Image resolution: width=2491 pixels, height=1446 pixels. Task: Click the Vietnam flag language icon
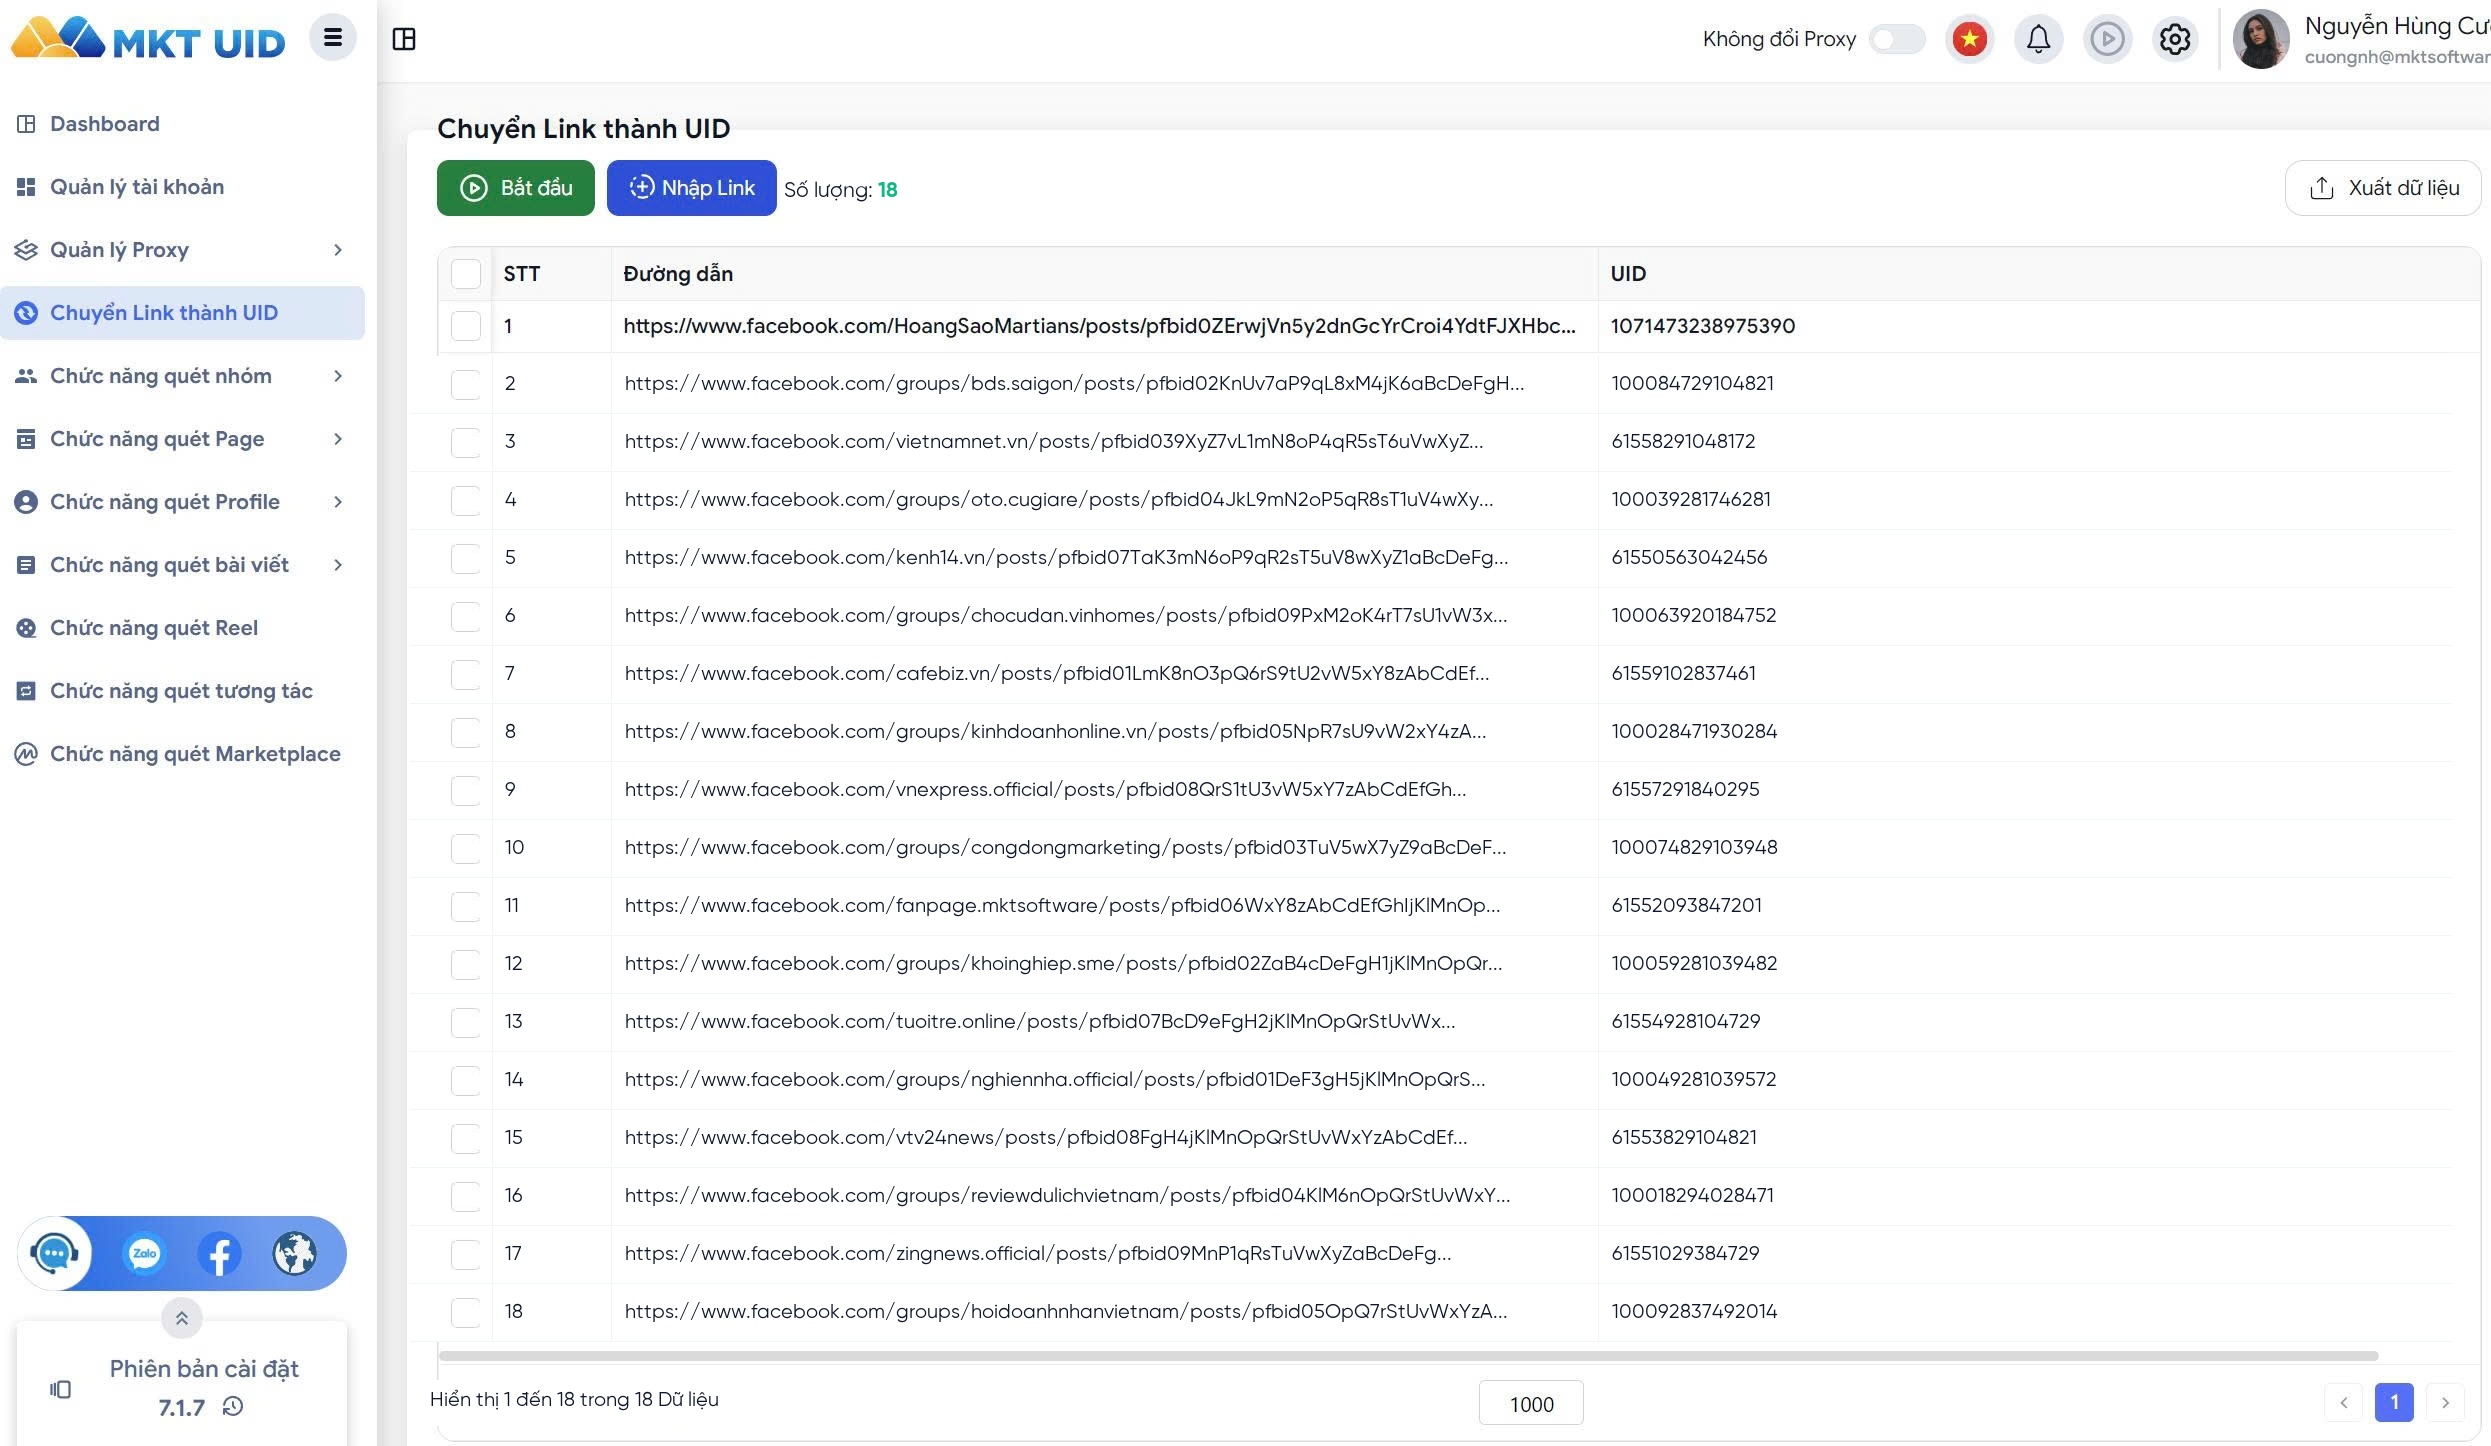point(1969,39)
